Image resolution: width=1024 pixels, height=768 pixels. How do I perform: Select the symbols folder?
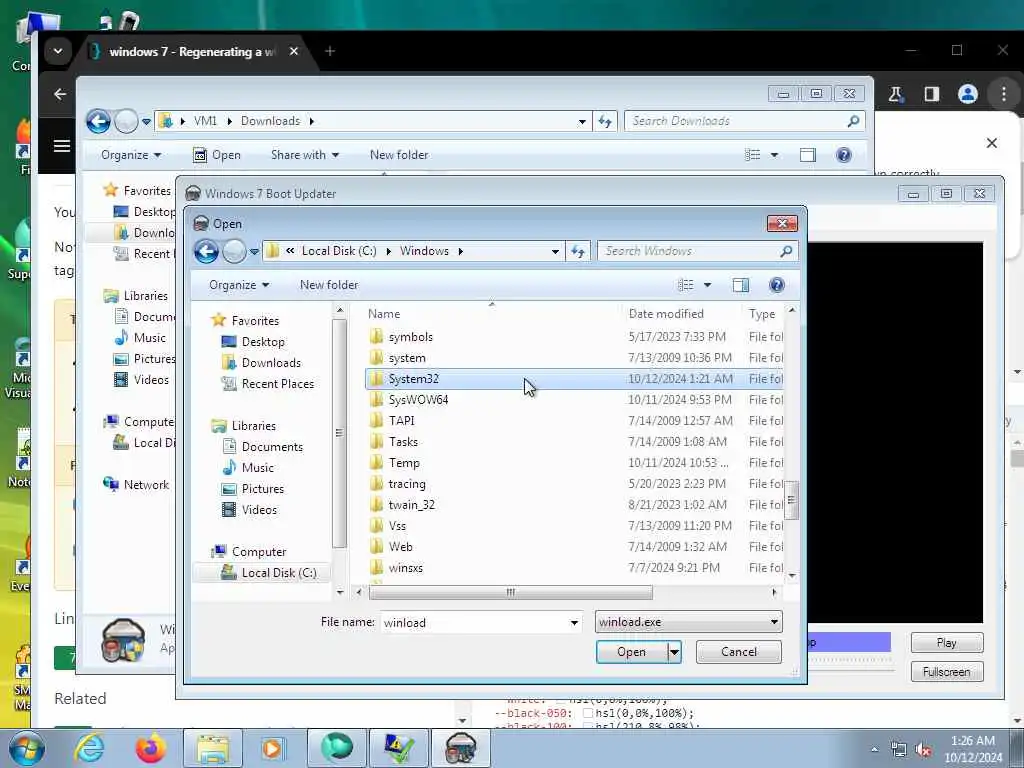tap(574, 337)
